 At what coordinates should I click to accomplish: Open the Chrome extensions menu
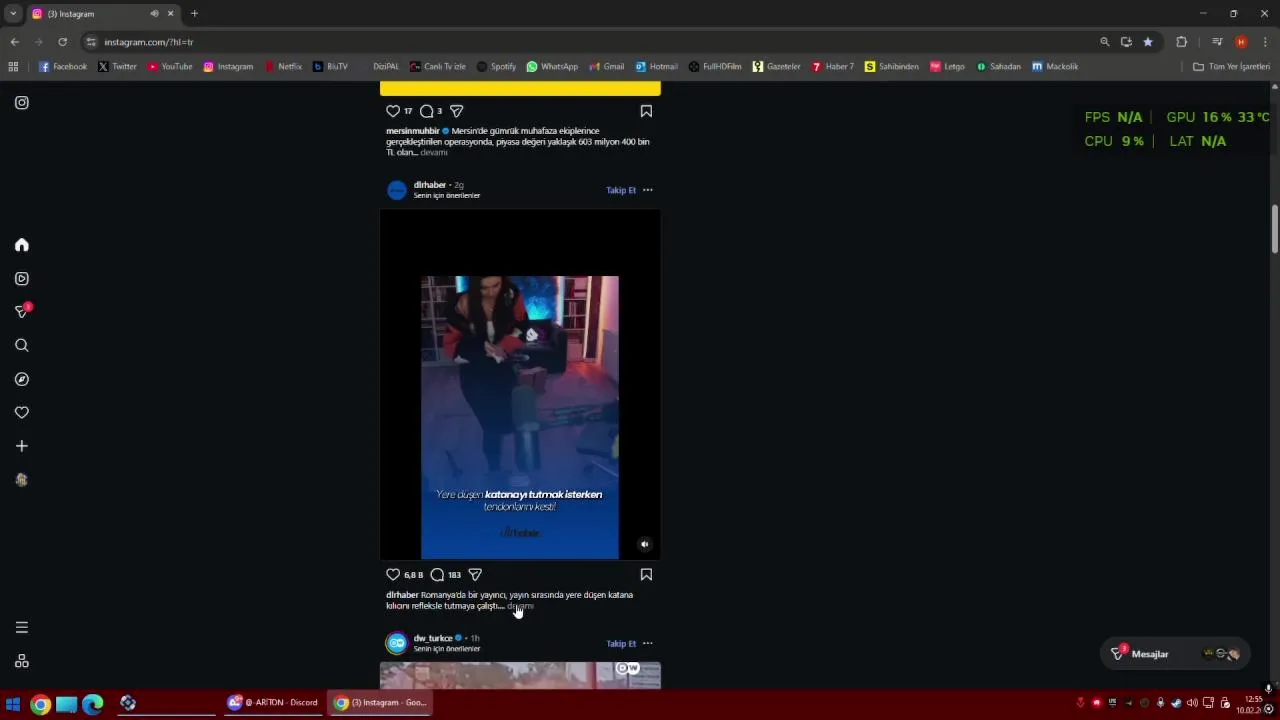pos(1181,42)
